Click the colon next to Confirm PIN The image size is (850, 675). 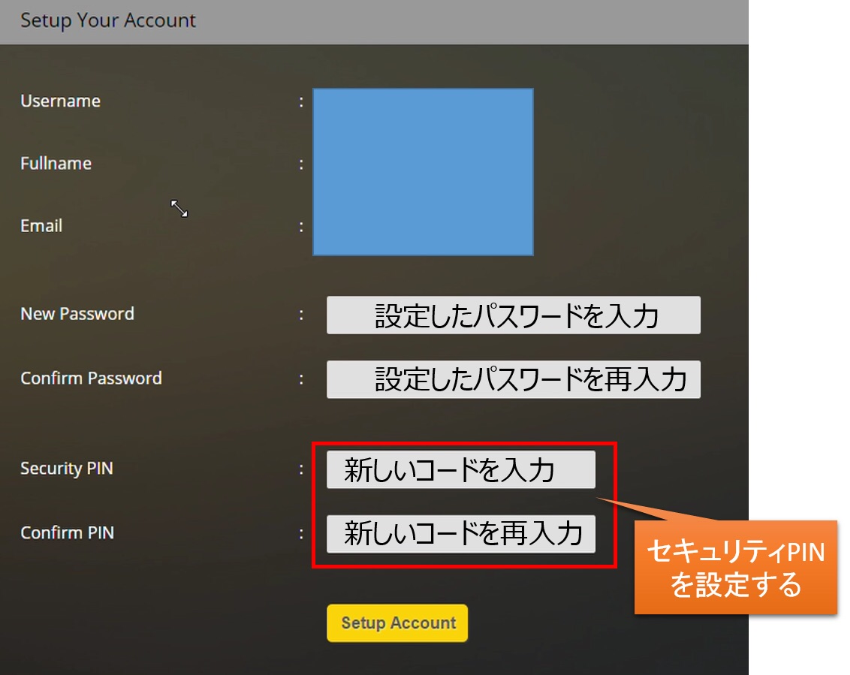pos(301,533)
